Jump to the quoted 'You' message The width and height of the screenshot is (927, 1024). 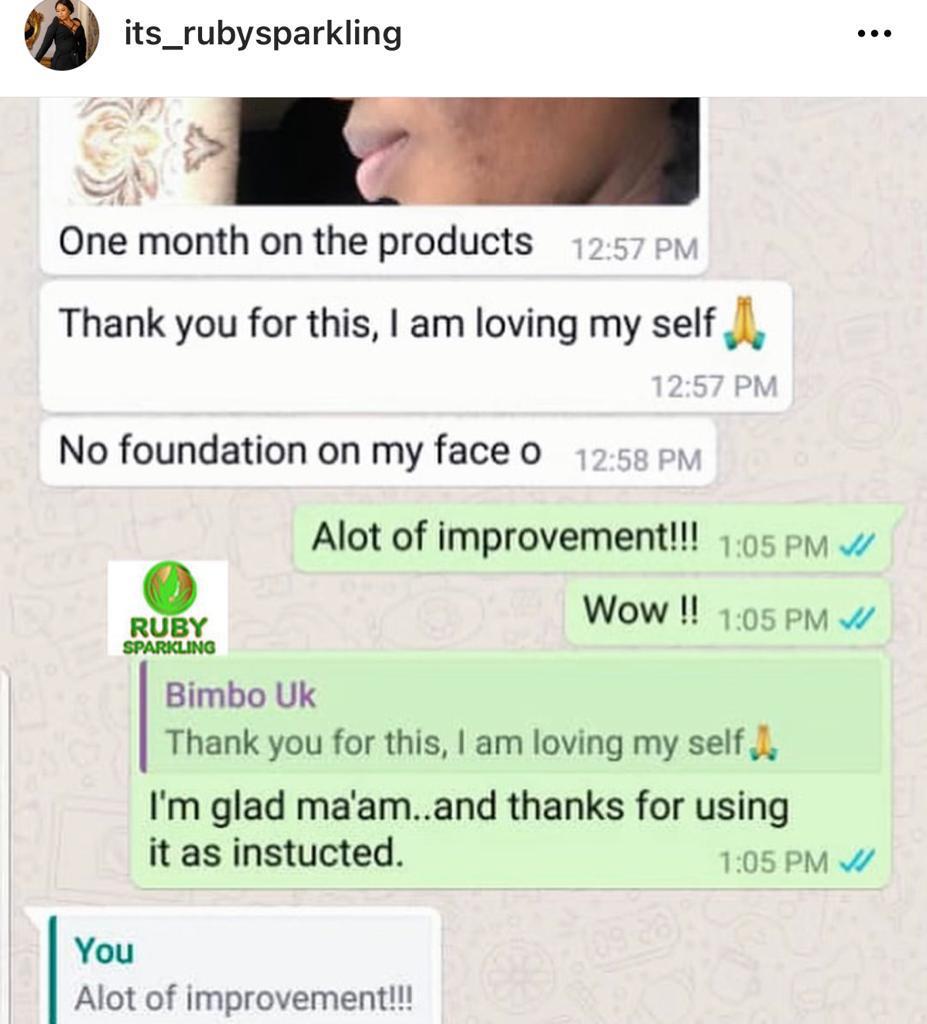pyautogui.click(x=243, y=970)
